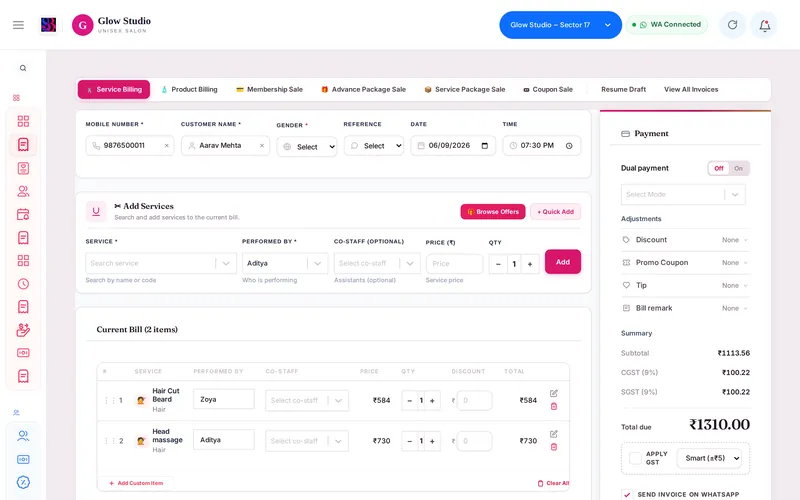Edit the Head massage row

click(x=554, y=434)
